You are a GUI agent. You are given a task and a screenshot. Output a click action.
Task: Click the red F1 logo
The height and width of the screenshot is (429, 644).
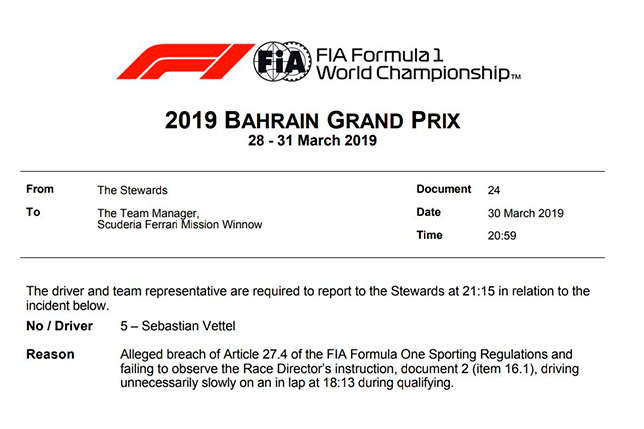[x=183, y=62]
